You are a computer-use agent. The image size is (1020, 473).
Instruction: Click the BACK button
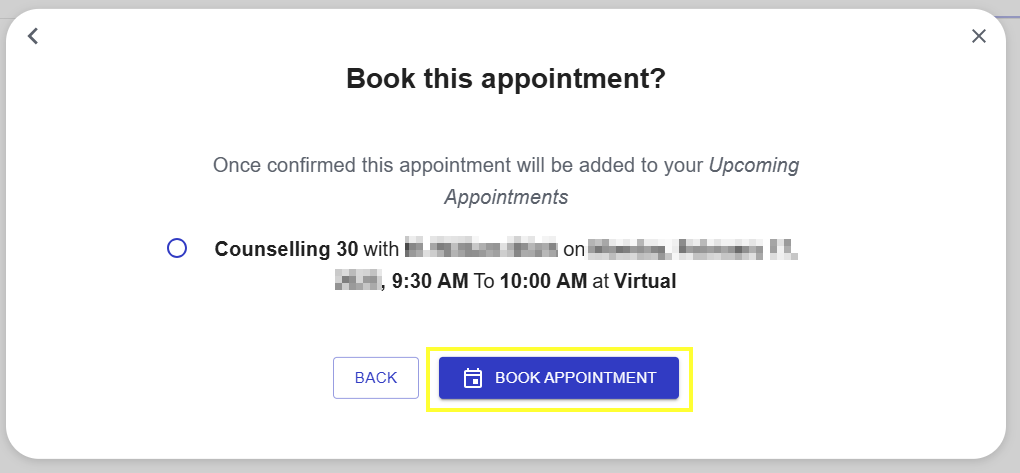coord(376,378)
